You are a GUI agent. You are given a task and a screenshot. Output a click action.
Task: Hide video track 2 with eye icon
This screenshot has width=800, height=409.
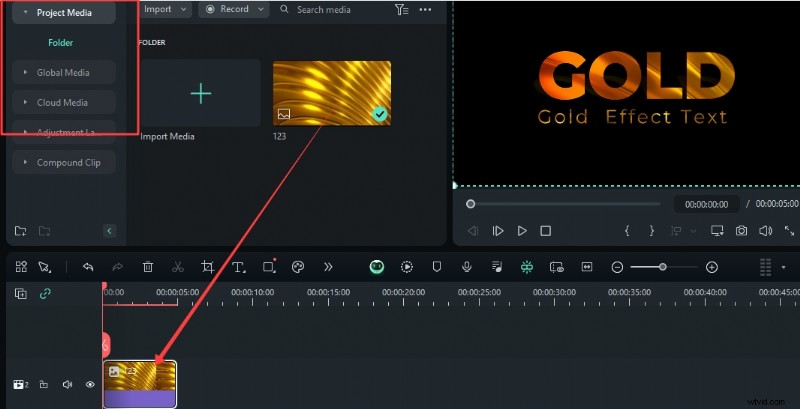[x=90, y=385]
